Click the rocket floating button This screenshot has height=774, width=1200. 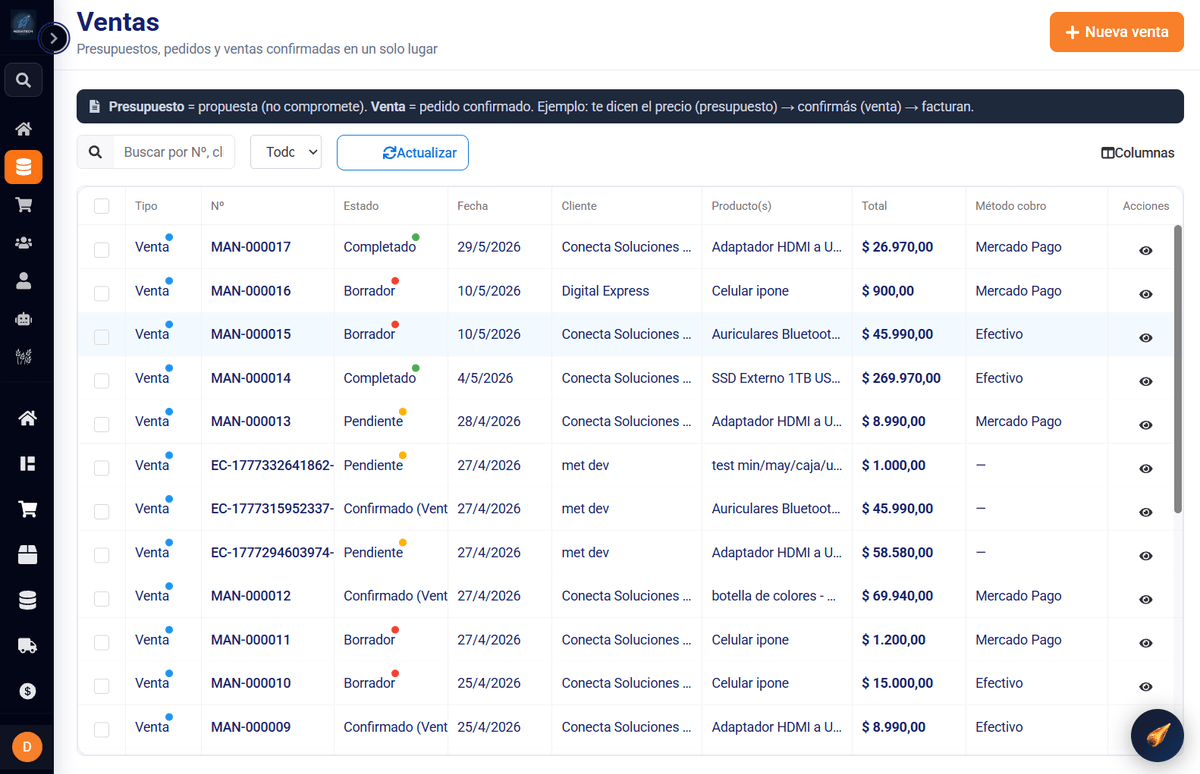(1157, 736)
